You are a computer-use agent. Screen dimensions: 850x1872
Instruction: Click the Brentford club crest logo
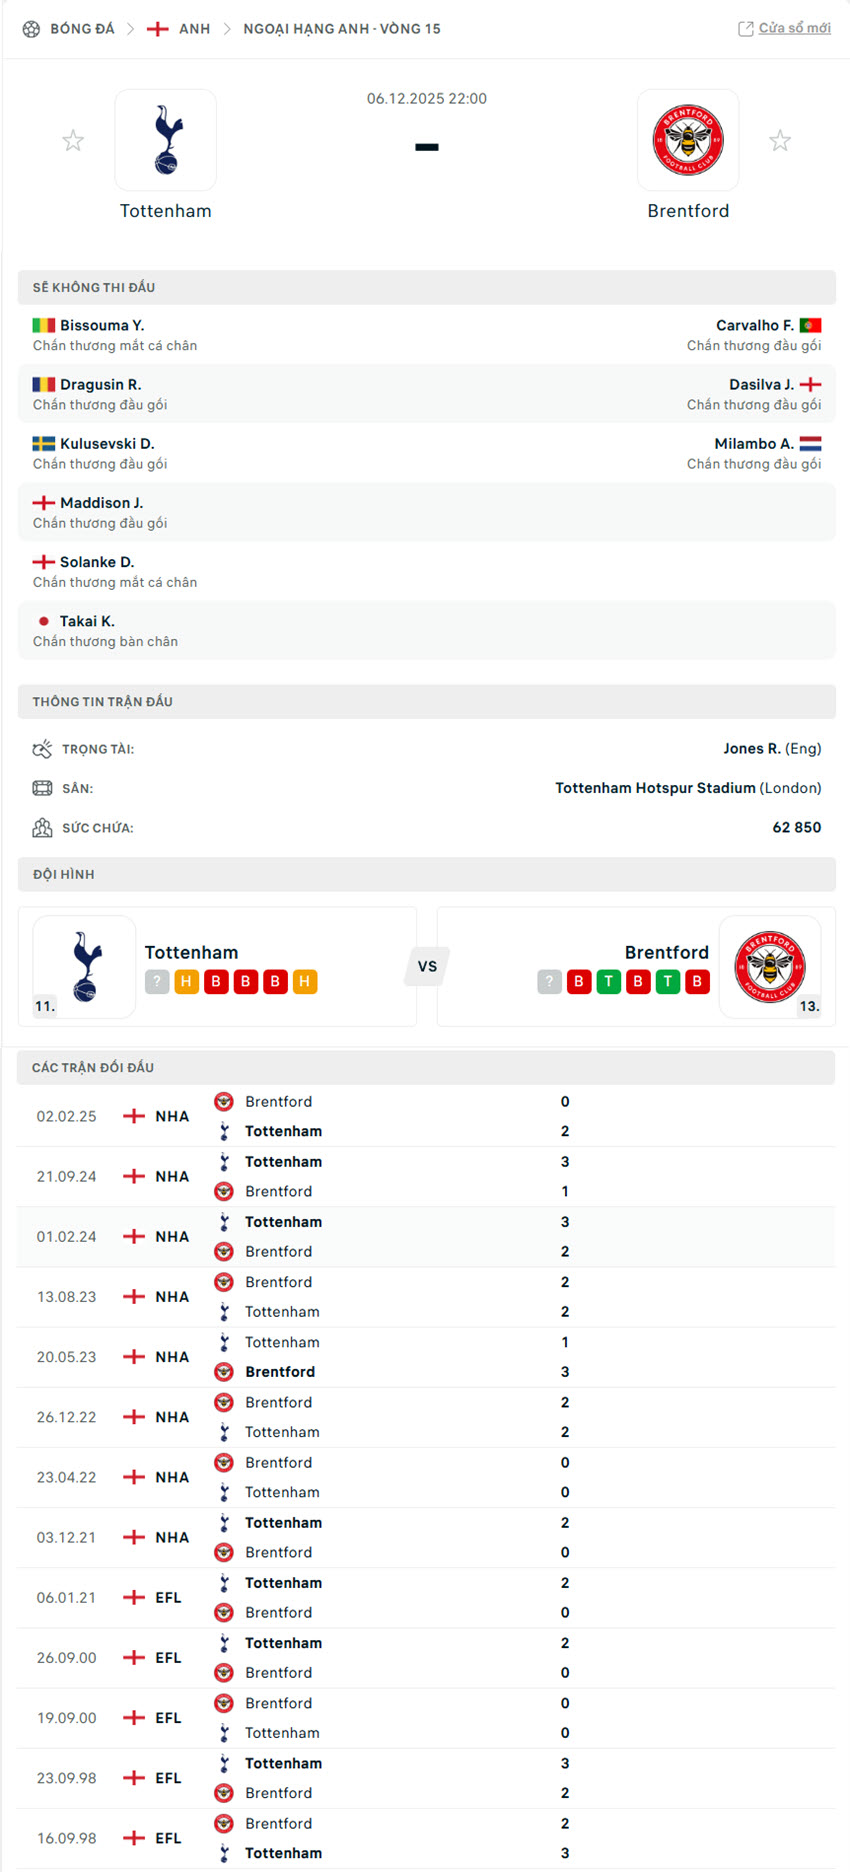[688, 140]
